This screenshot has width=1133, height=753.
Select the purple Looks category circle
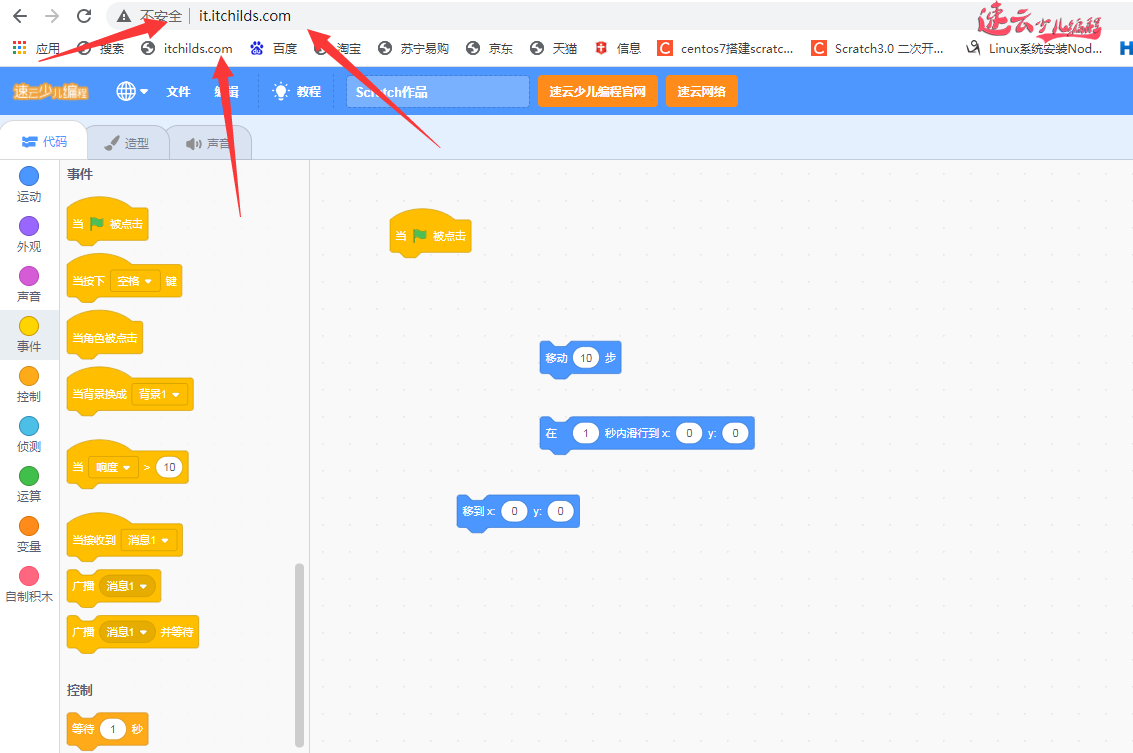pyautogui.click(x=29, y=226)
